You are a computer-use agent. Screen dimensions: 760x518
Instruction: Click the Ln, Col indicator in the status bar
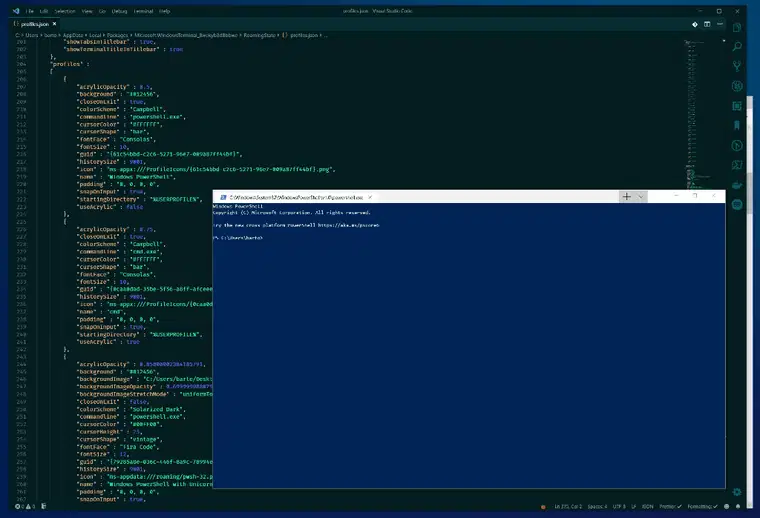pos(568,506)
